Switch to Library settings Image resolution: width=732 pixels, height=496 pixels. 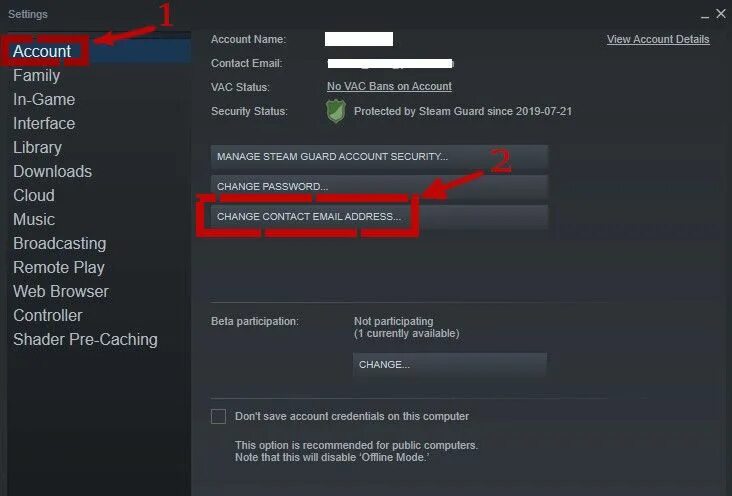pyautogui.click(x=37, y=148)
